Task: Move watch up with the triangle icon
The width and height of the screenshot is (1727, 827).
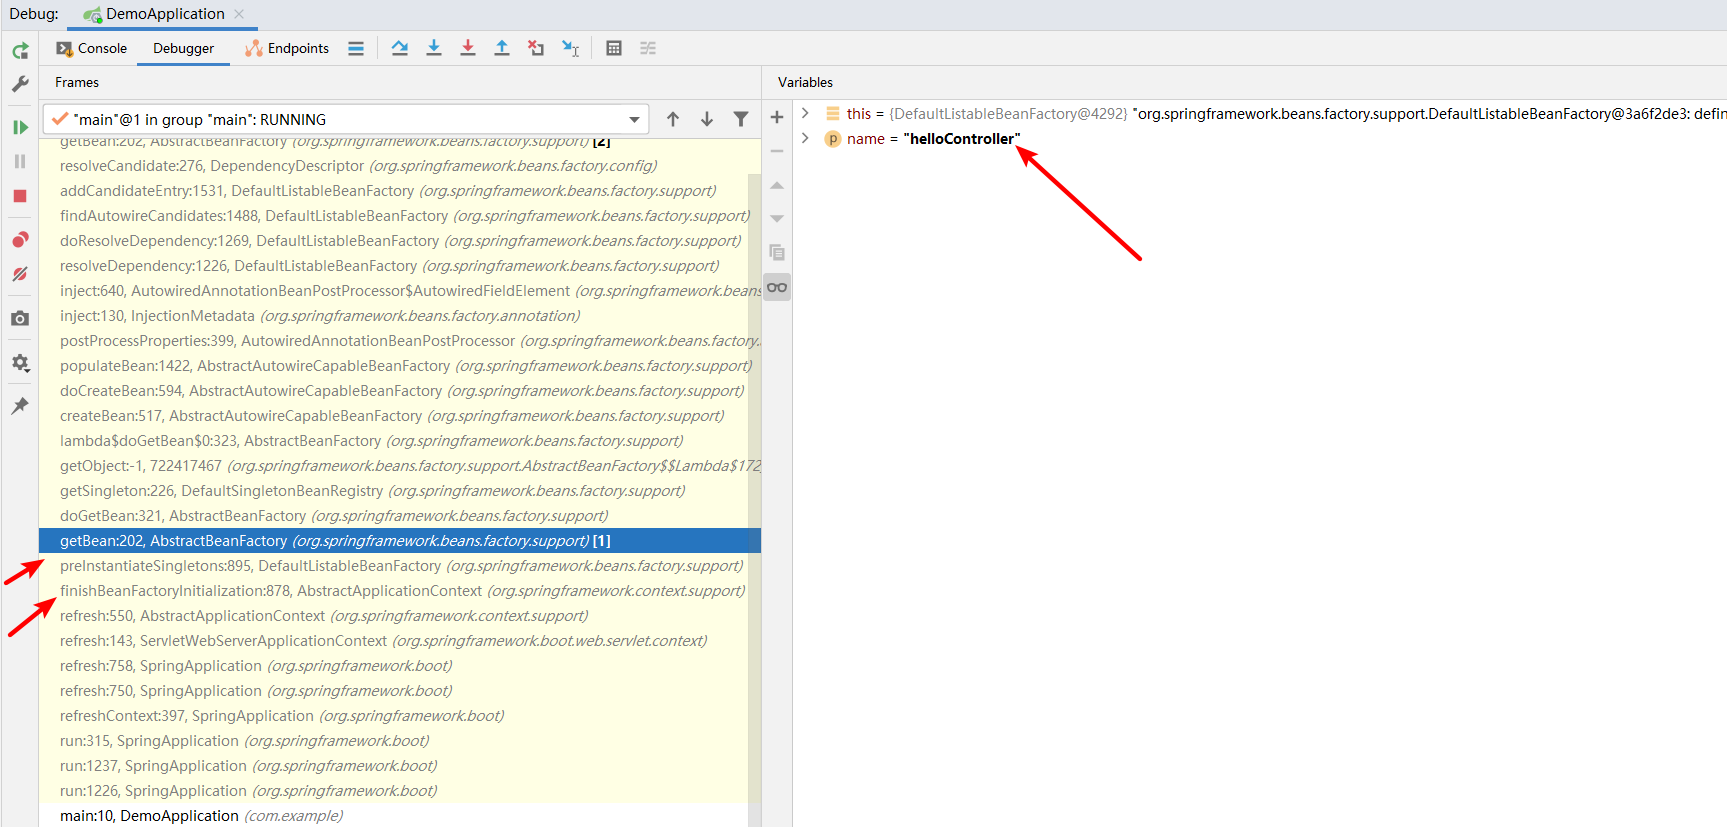Action: point(777,185)
